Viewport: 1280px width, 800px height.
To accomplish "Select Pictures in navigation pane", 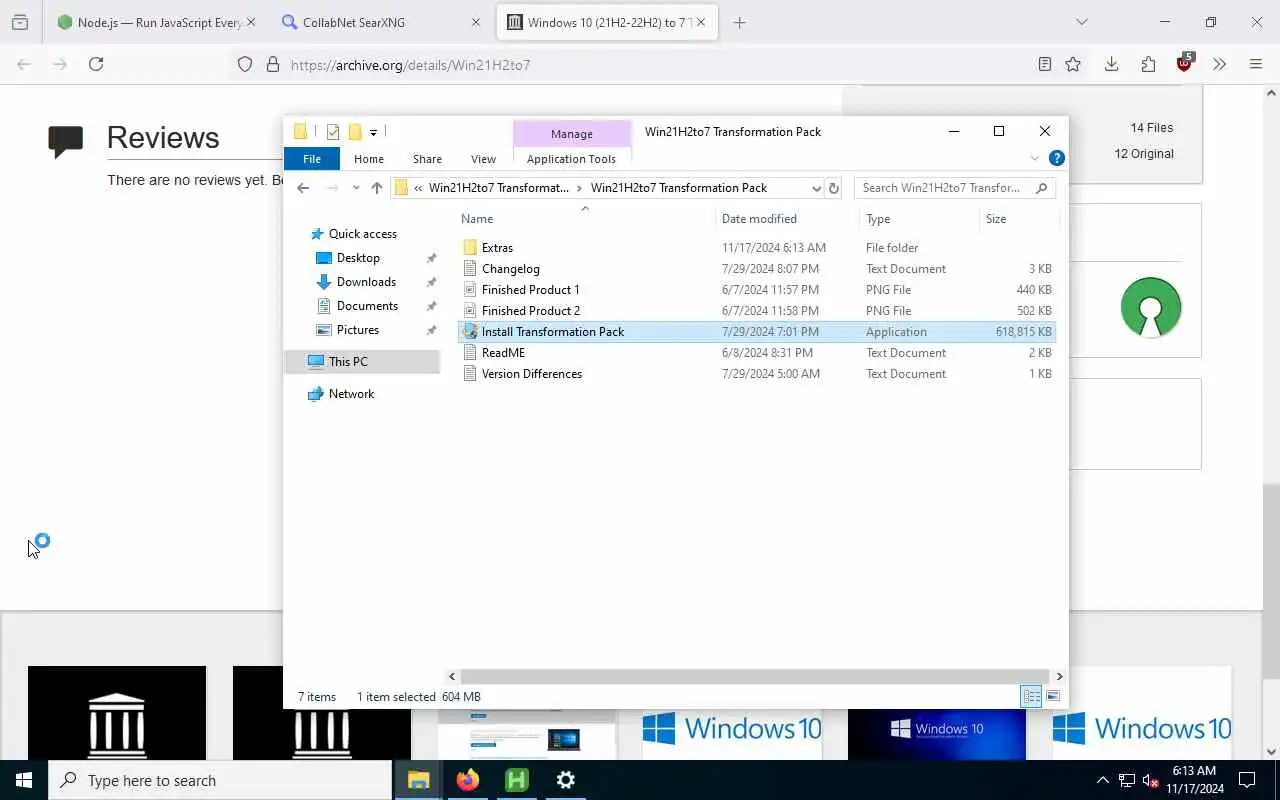I will pyautogui.click(x=358, y=330).
